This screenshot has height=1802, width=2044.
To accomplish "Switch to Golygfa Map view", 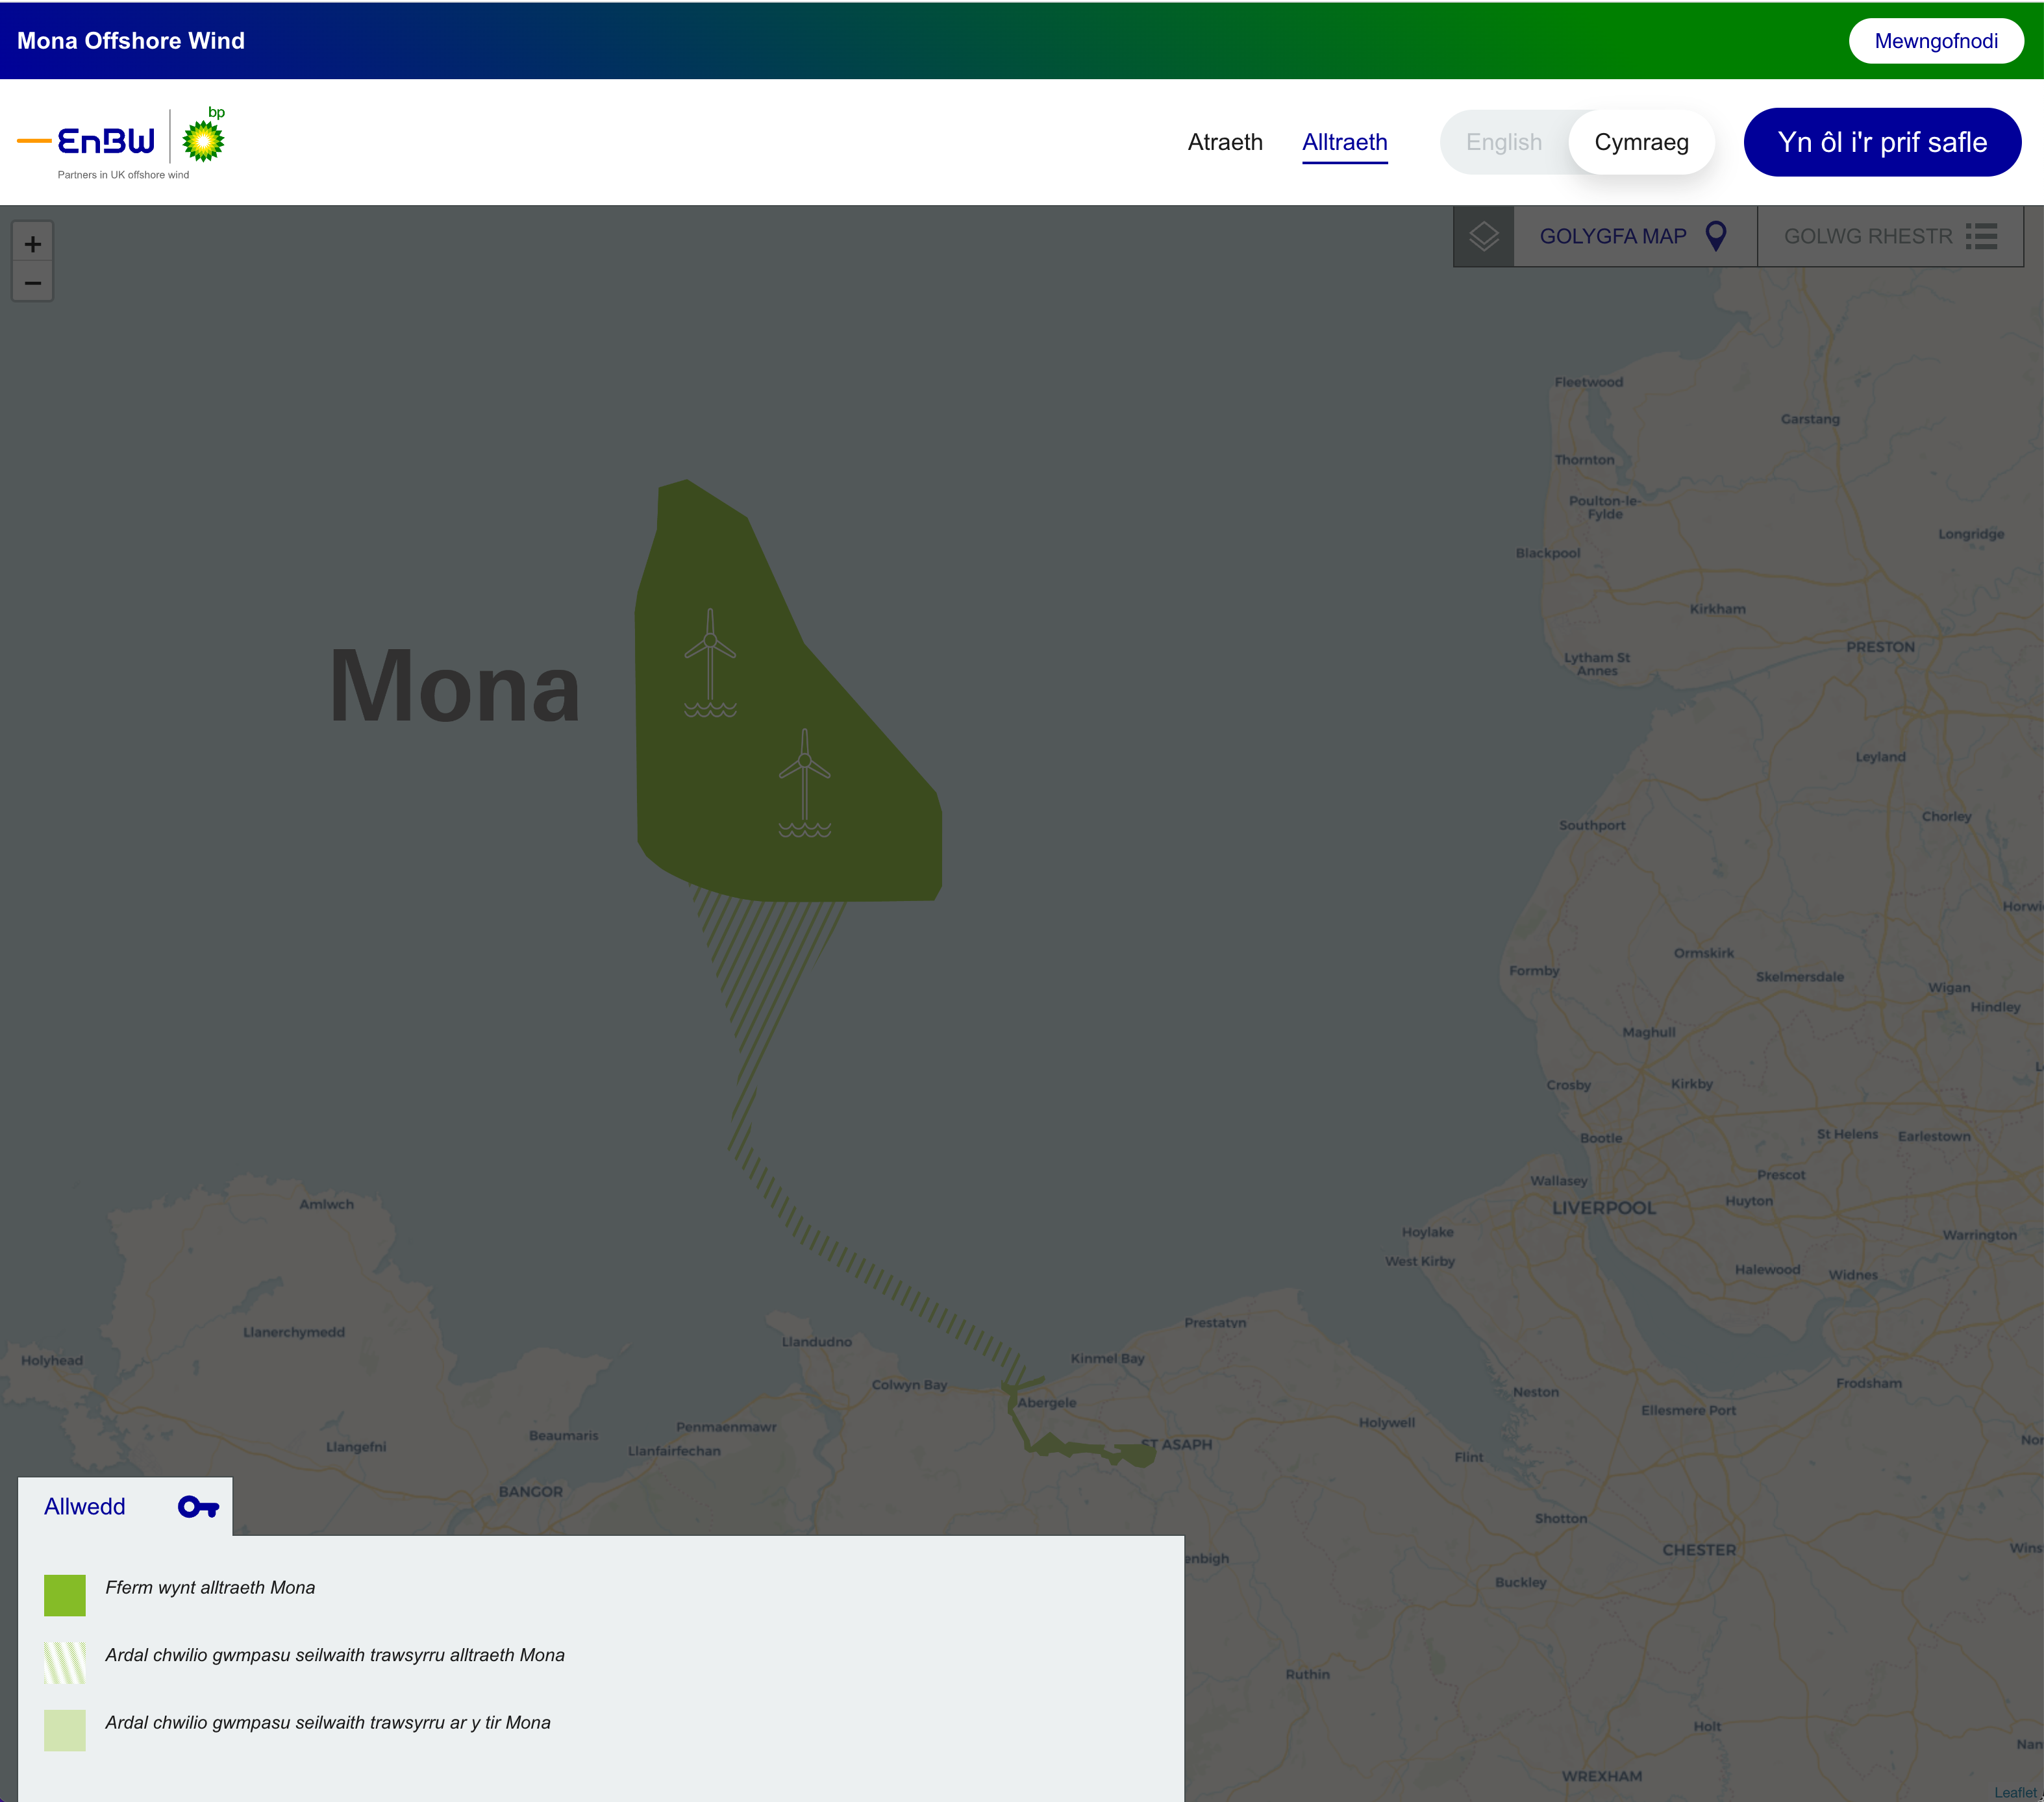I will [1635, 236].
